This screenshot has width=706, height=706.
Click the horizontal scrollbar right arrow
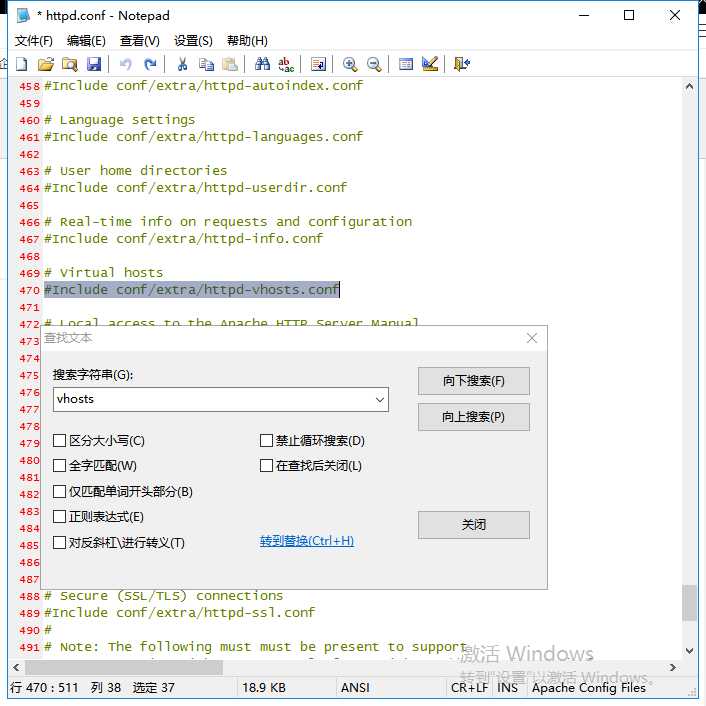(673, 667)
